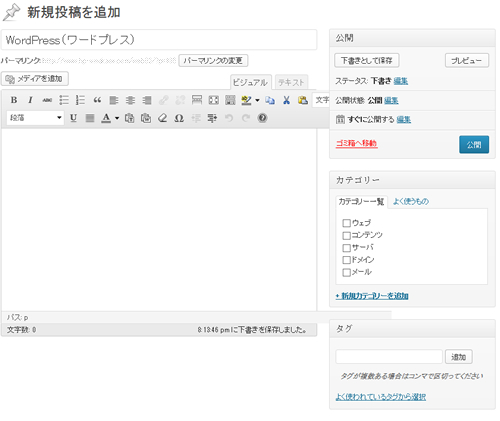Edit the ステータス via 編集 link
500x421 pixels.
click(401, 81)
